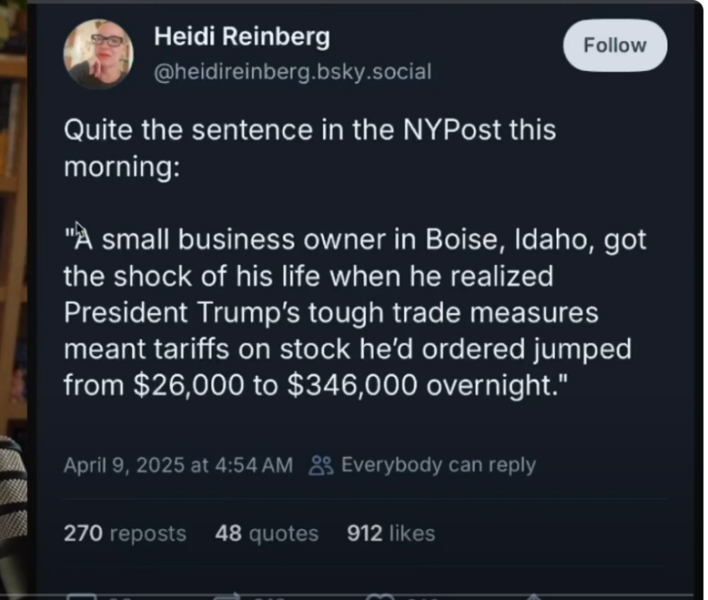Click the number 270 in reposts count
This screenshot has height=600, width=708.
[x=83, y=533]
